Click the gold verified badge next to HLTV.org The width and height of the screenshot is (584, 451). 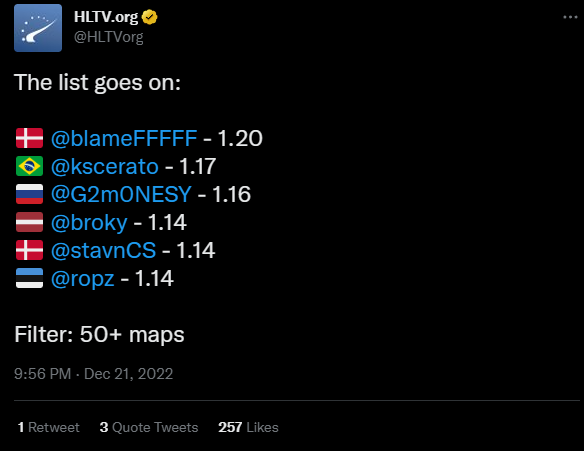tap(150, 17)
